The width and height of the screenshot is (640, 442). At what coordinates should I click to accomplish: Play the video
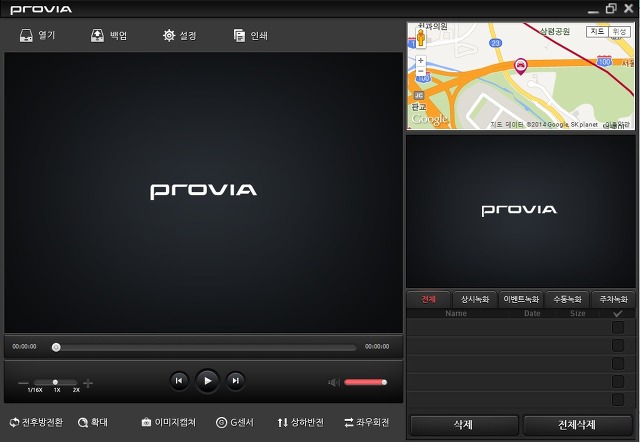pos(207,381)
